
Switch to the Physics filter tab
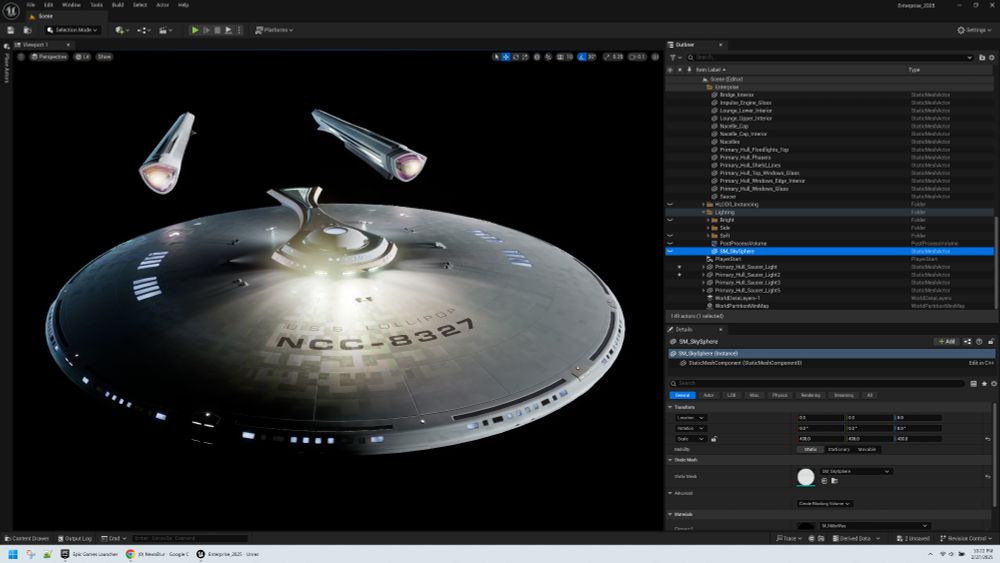pyautogui.click(x=779, y=395)
